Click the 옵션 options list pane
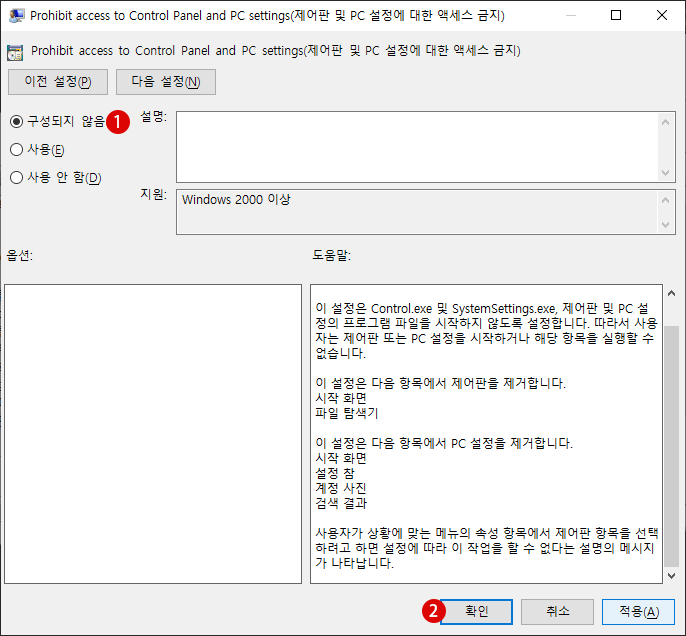 click(x=153, y=434)
